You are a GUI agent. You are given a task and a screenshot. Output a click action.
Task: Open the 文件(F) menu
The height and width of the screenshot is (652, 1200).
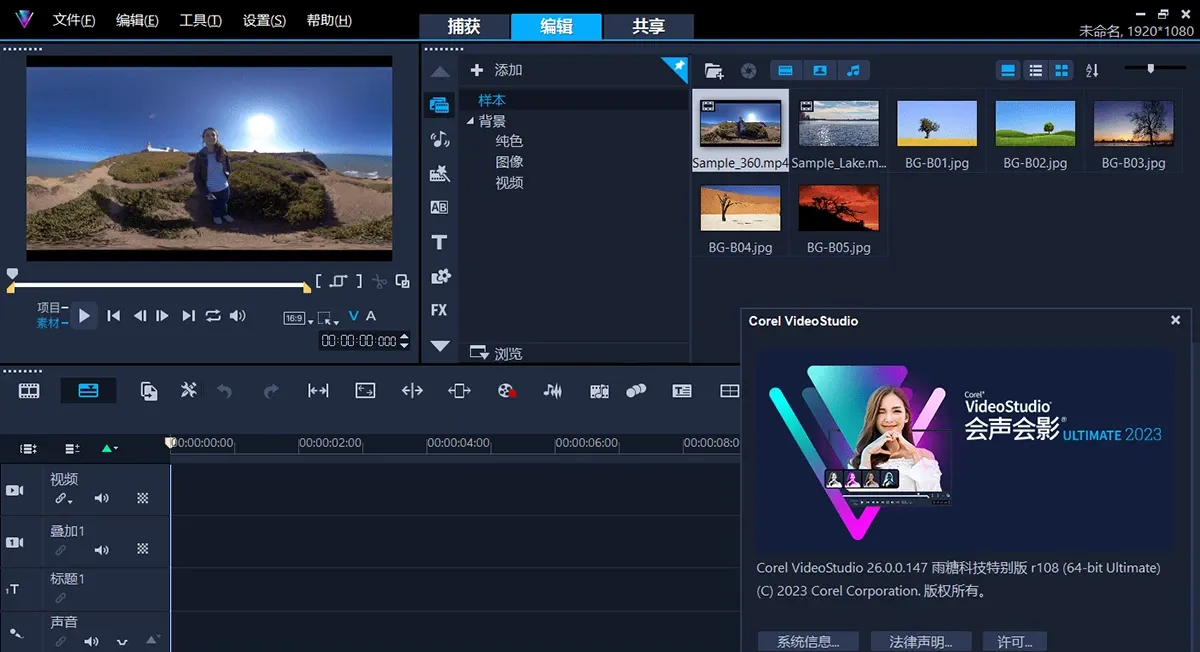(x=74, y=20)
